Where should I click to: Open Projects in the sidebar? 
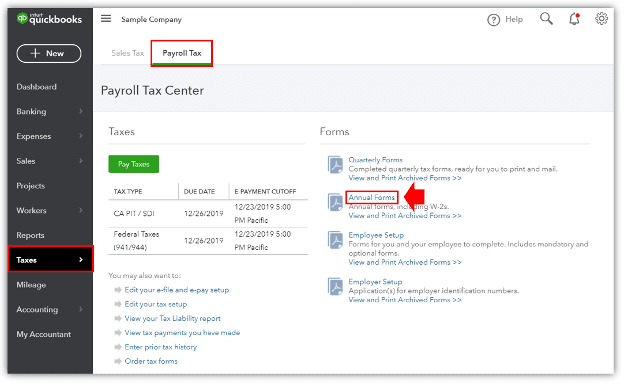coord(30,186)
